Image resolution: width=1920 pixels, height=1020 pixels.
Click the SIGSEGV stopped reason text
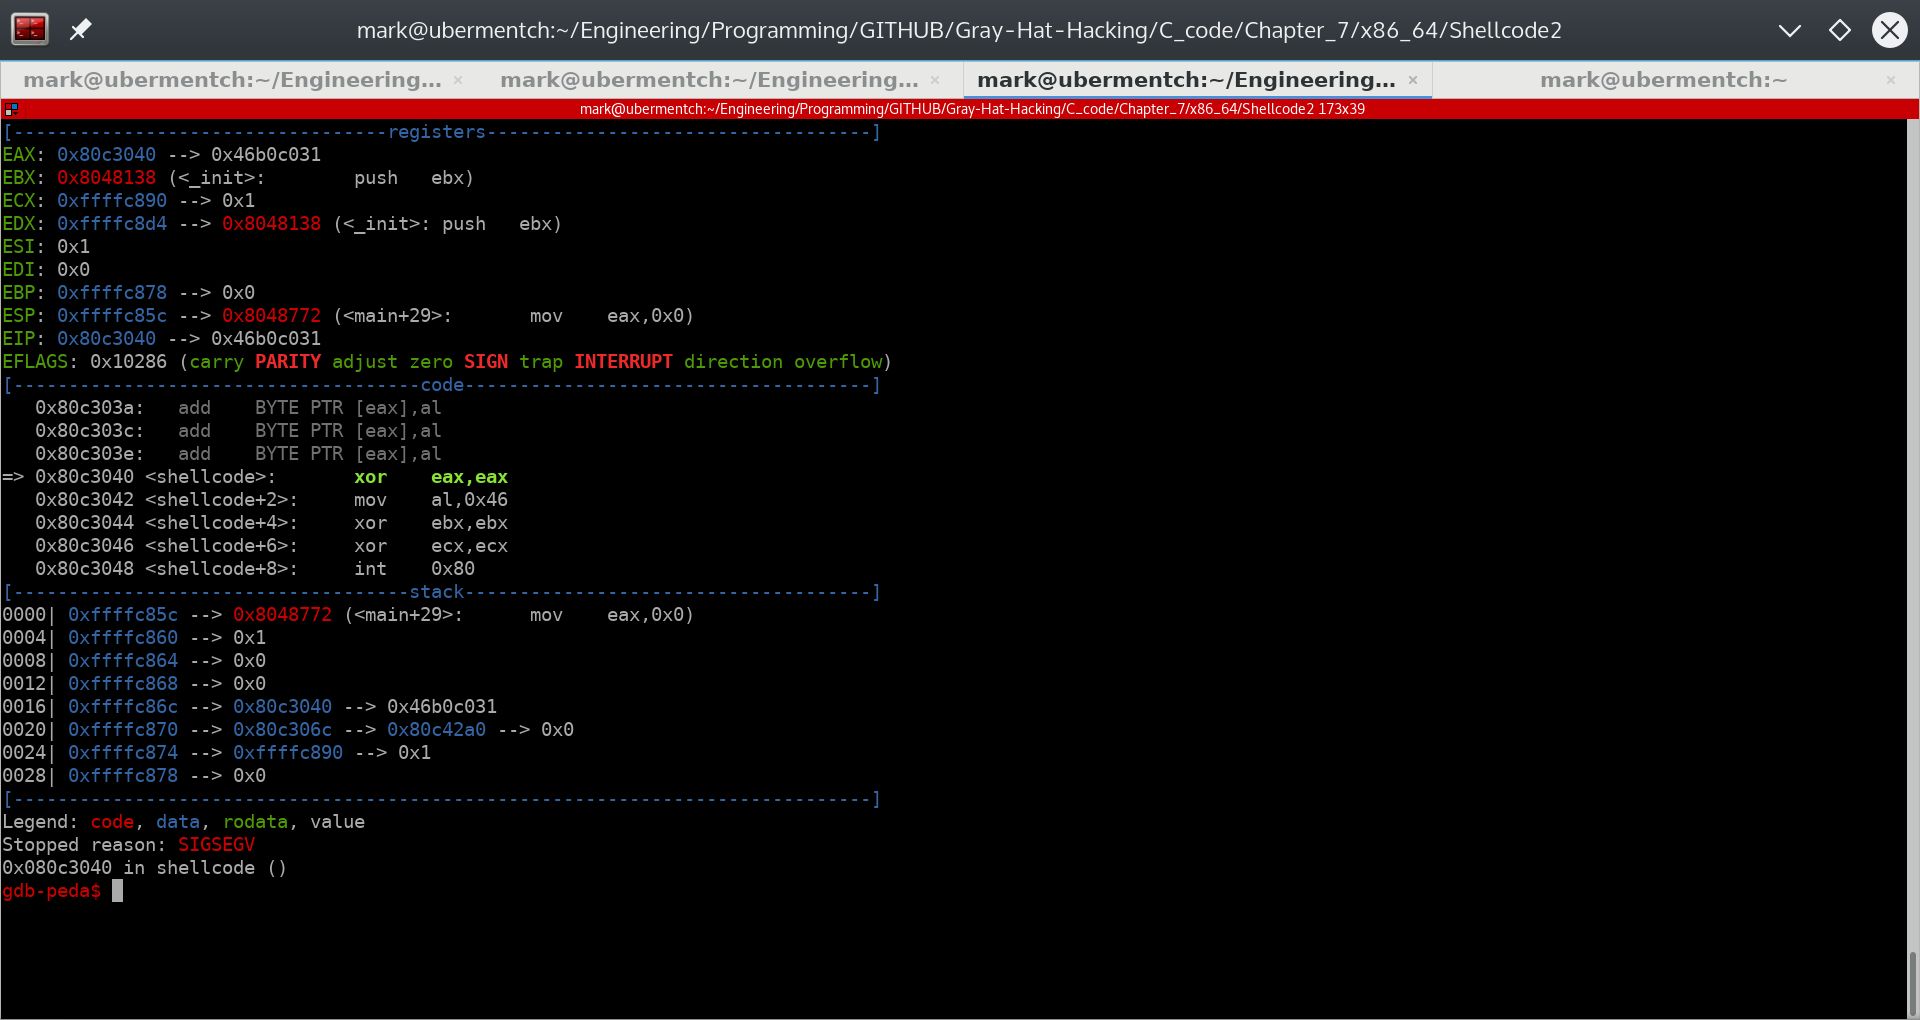click(x=216, y=845)
